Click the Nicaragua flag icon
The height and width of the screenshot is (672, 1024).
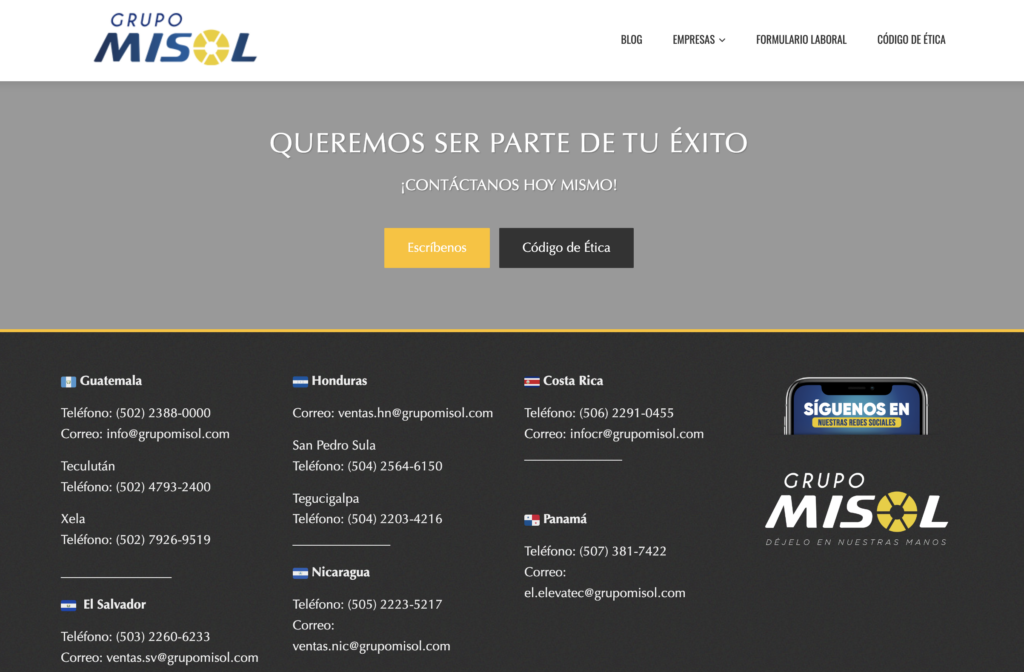click(300, 573)
